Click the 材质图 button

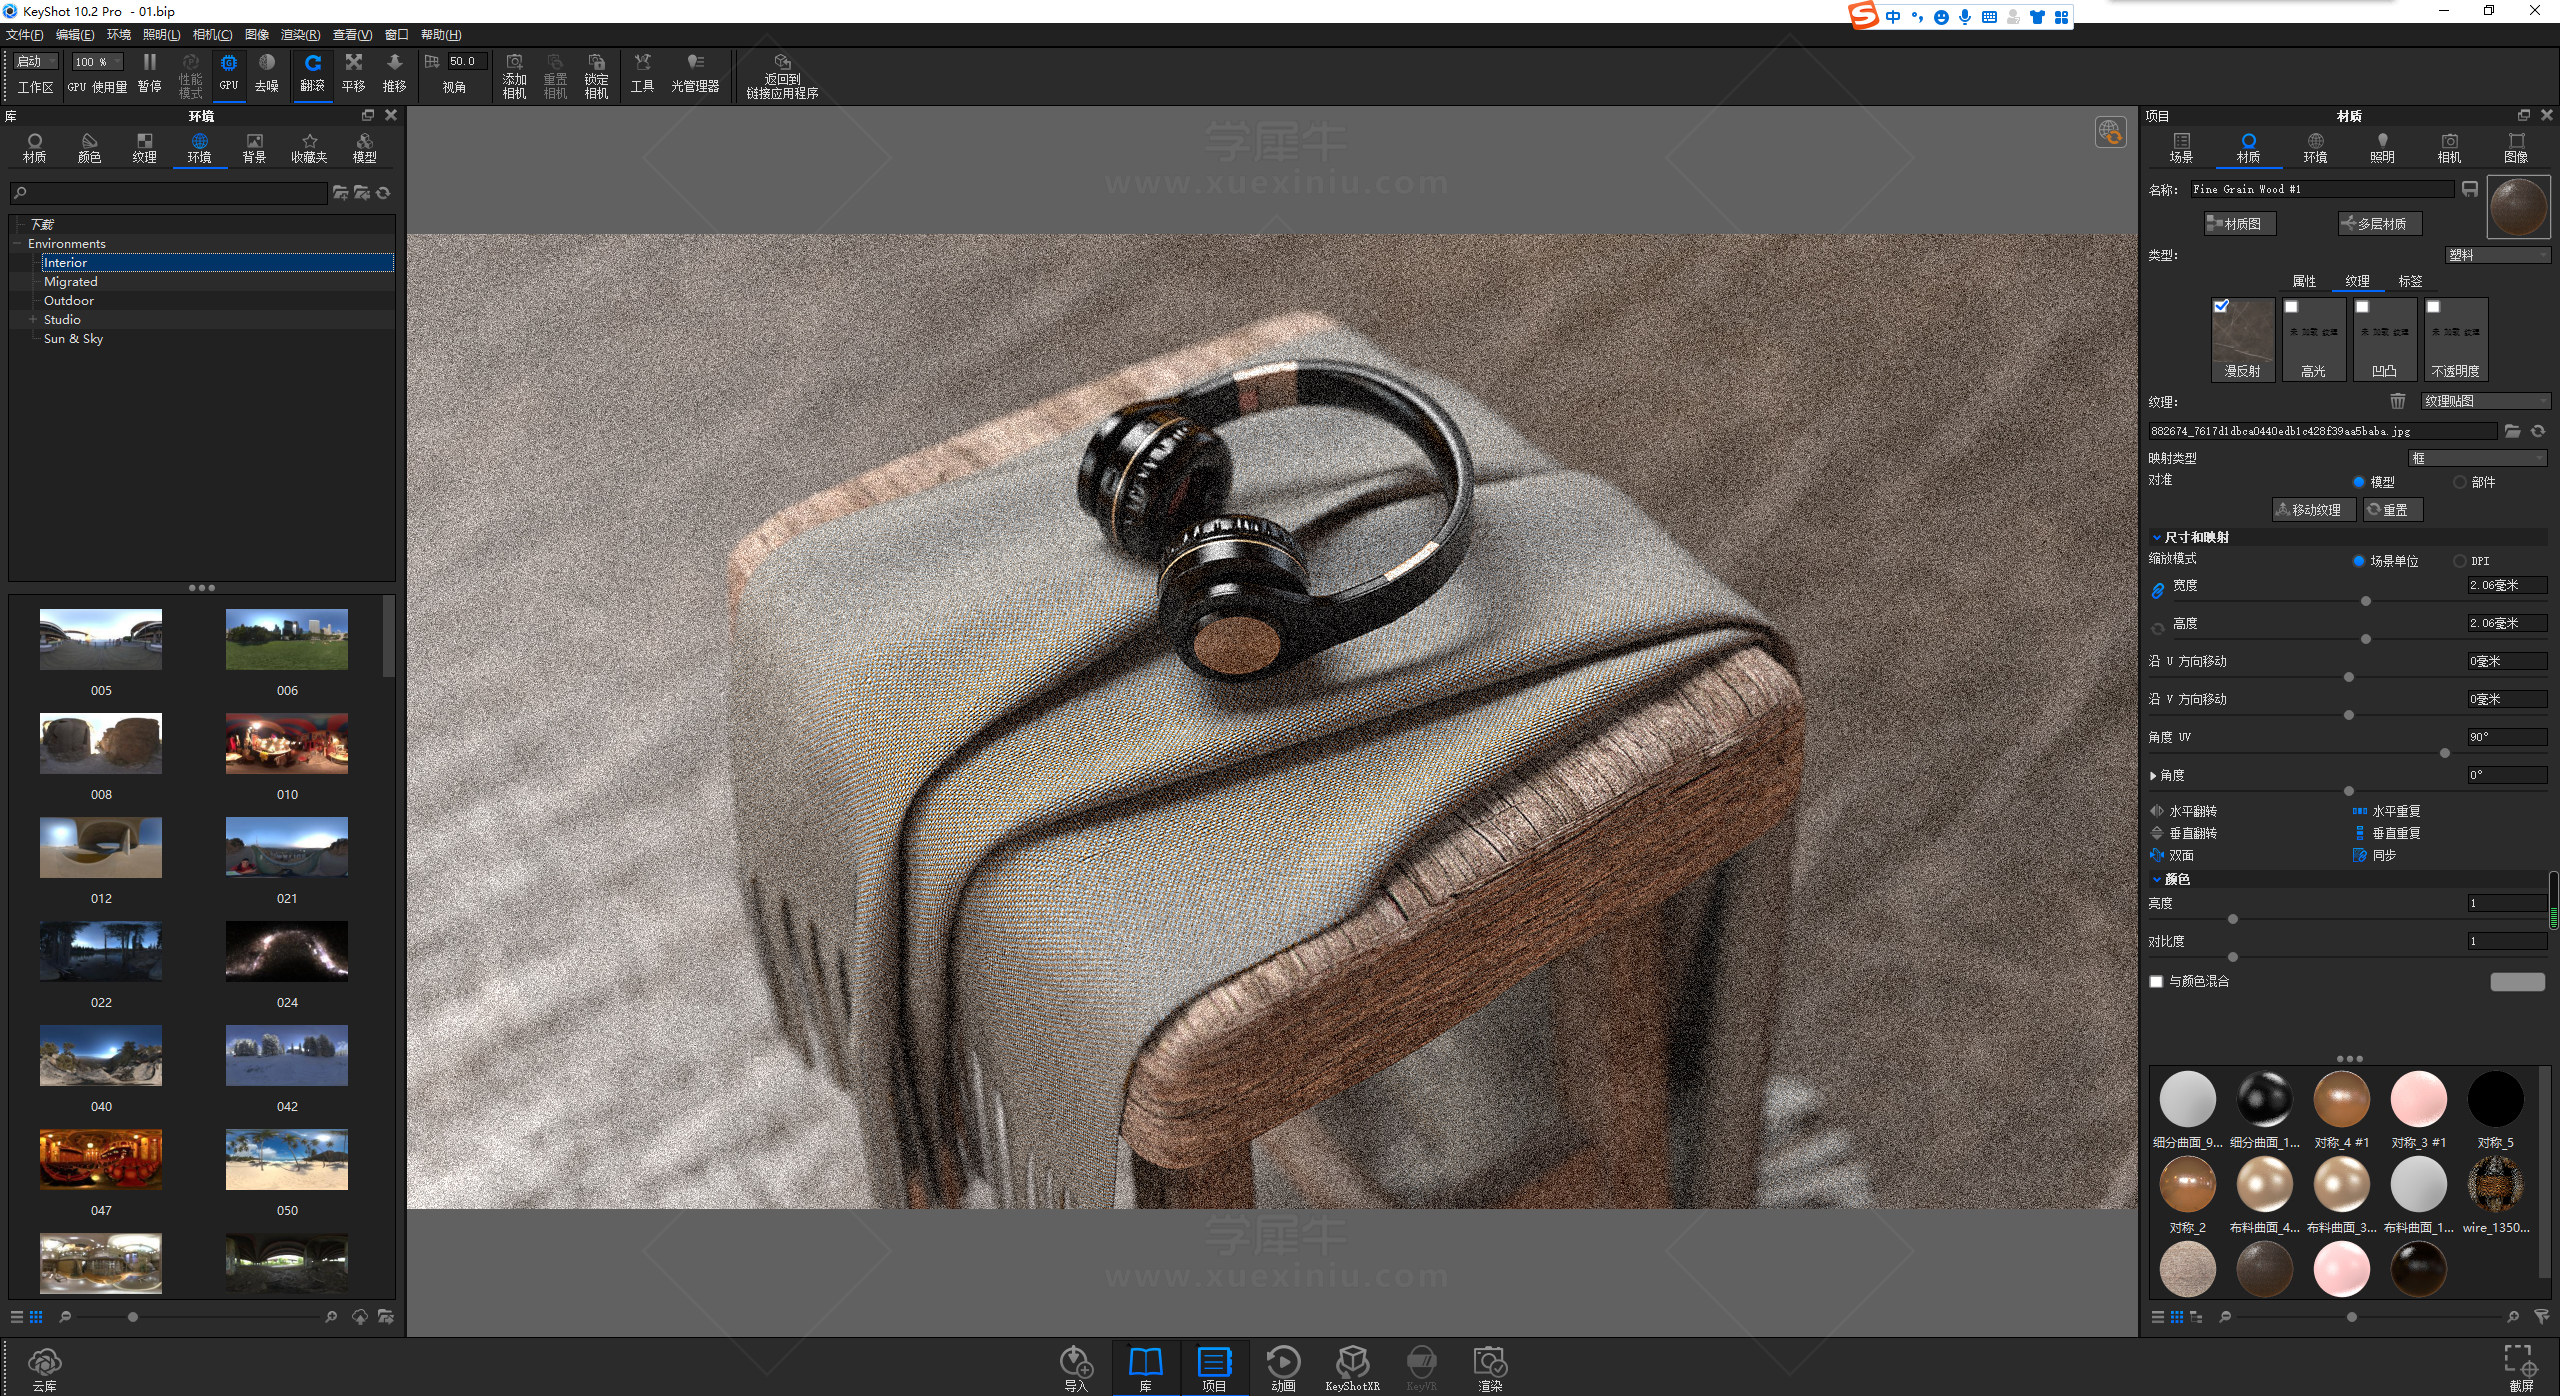2240,224
